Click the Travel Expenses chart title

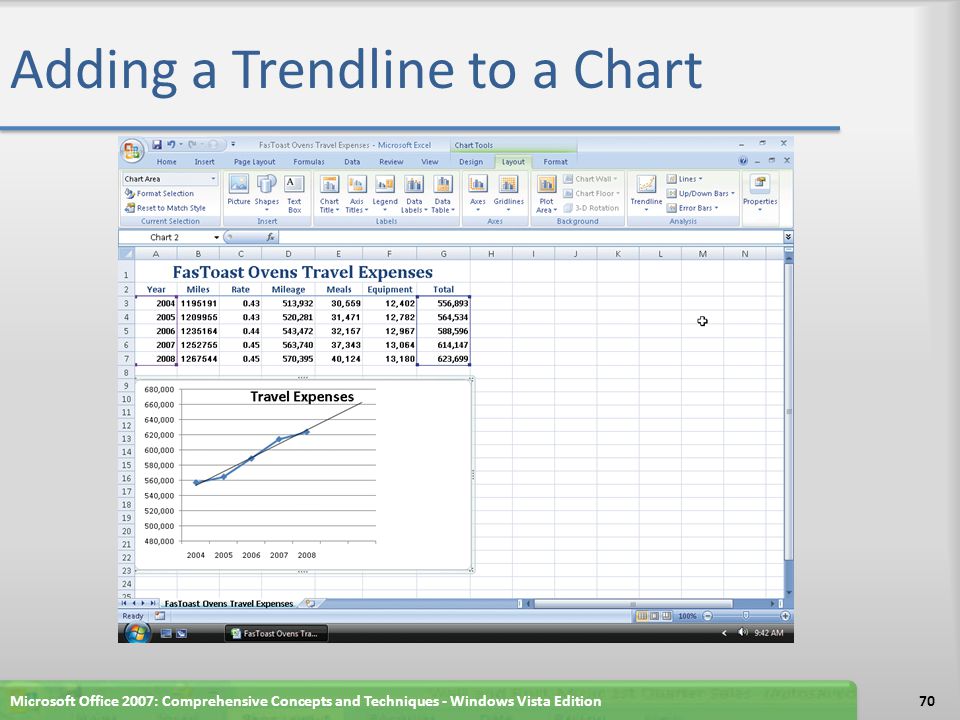[x=302, y=397]
